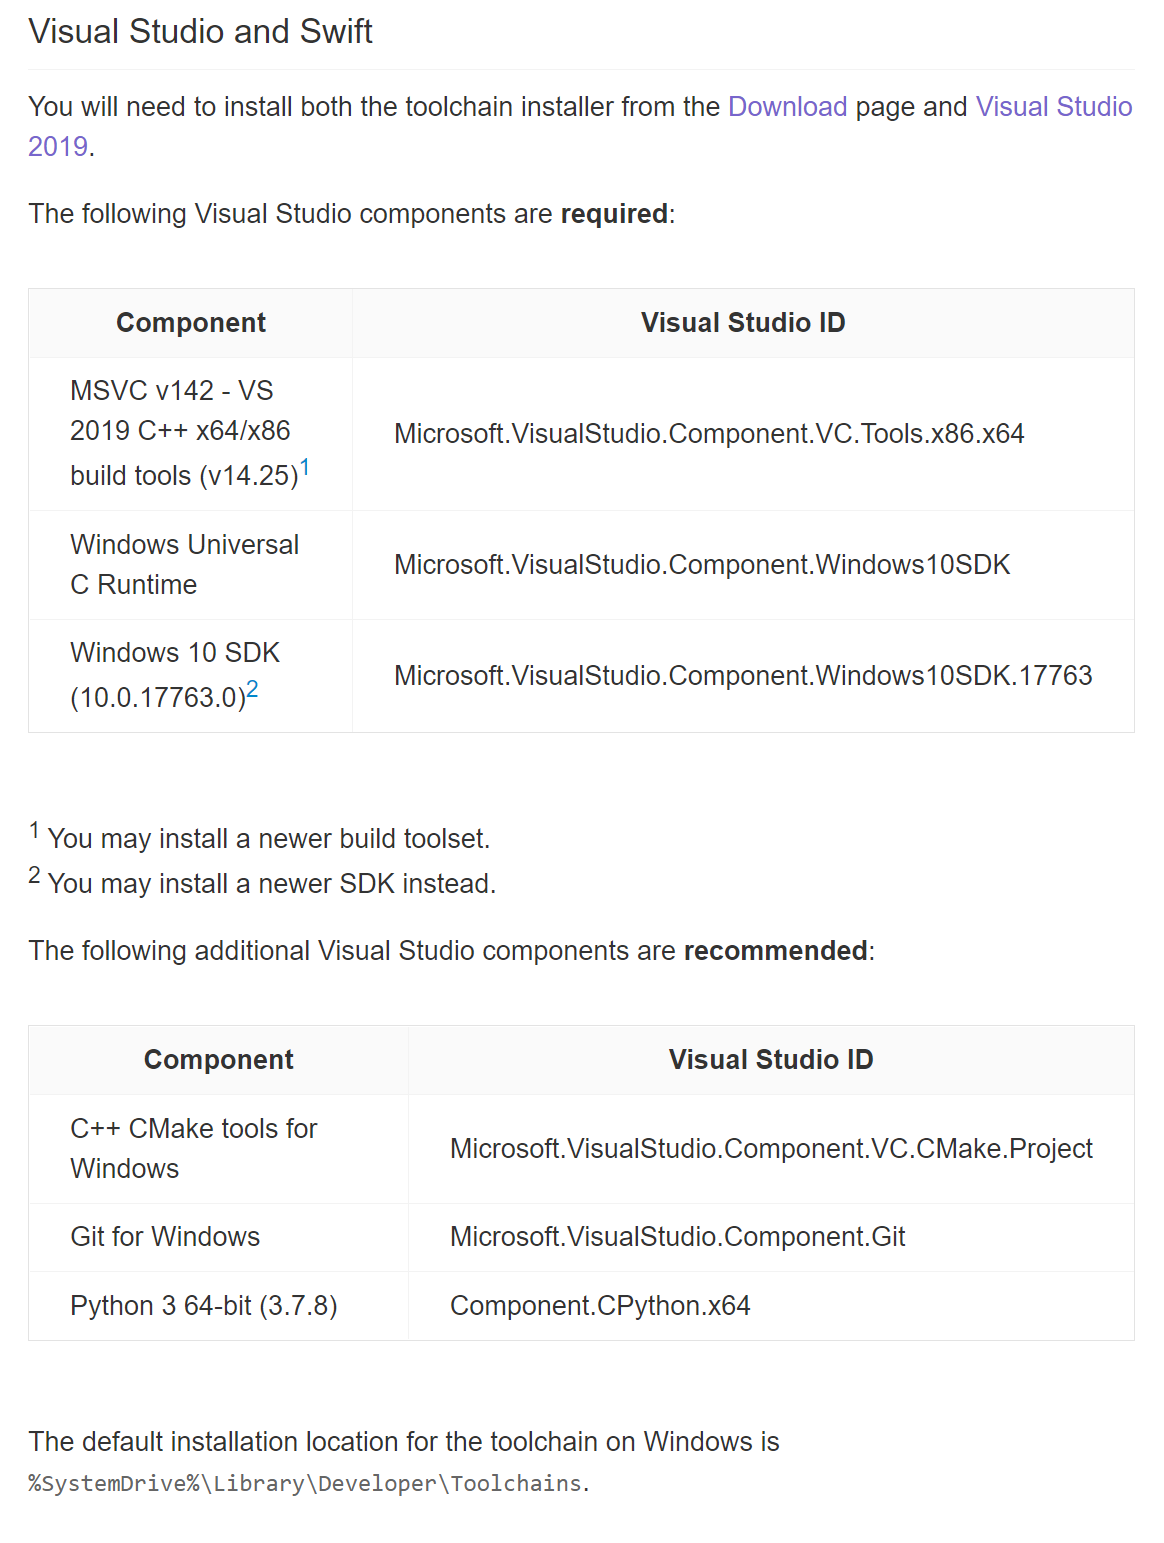Click the C++ CMake tools for Windows cell
This screenshot has height=1543, width=1164.
(x=193, y=1149)
